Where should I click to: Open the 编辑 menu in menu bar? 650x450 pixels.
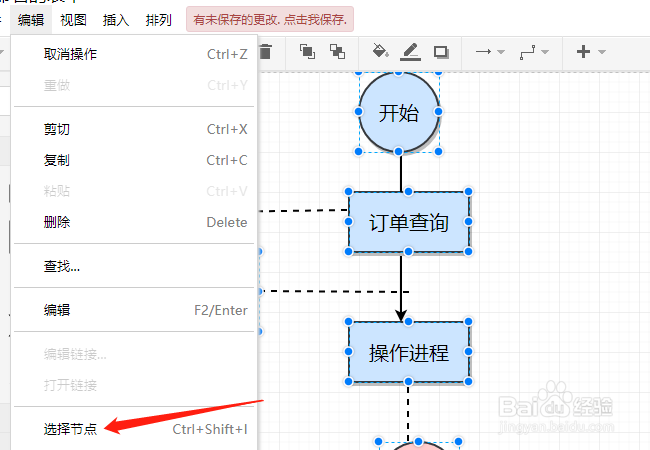point(31,19)
